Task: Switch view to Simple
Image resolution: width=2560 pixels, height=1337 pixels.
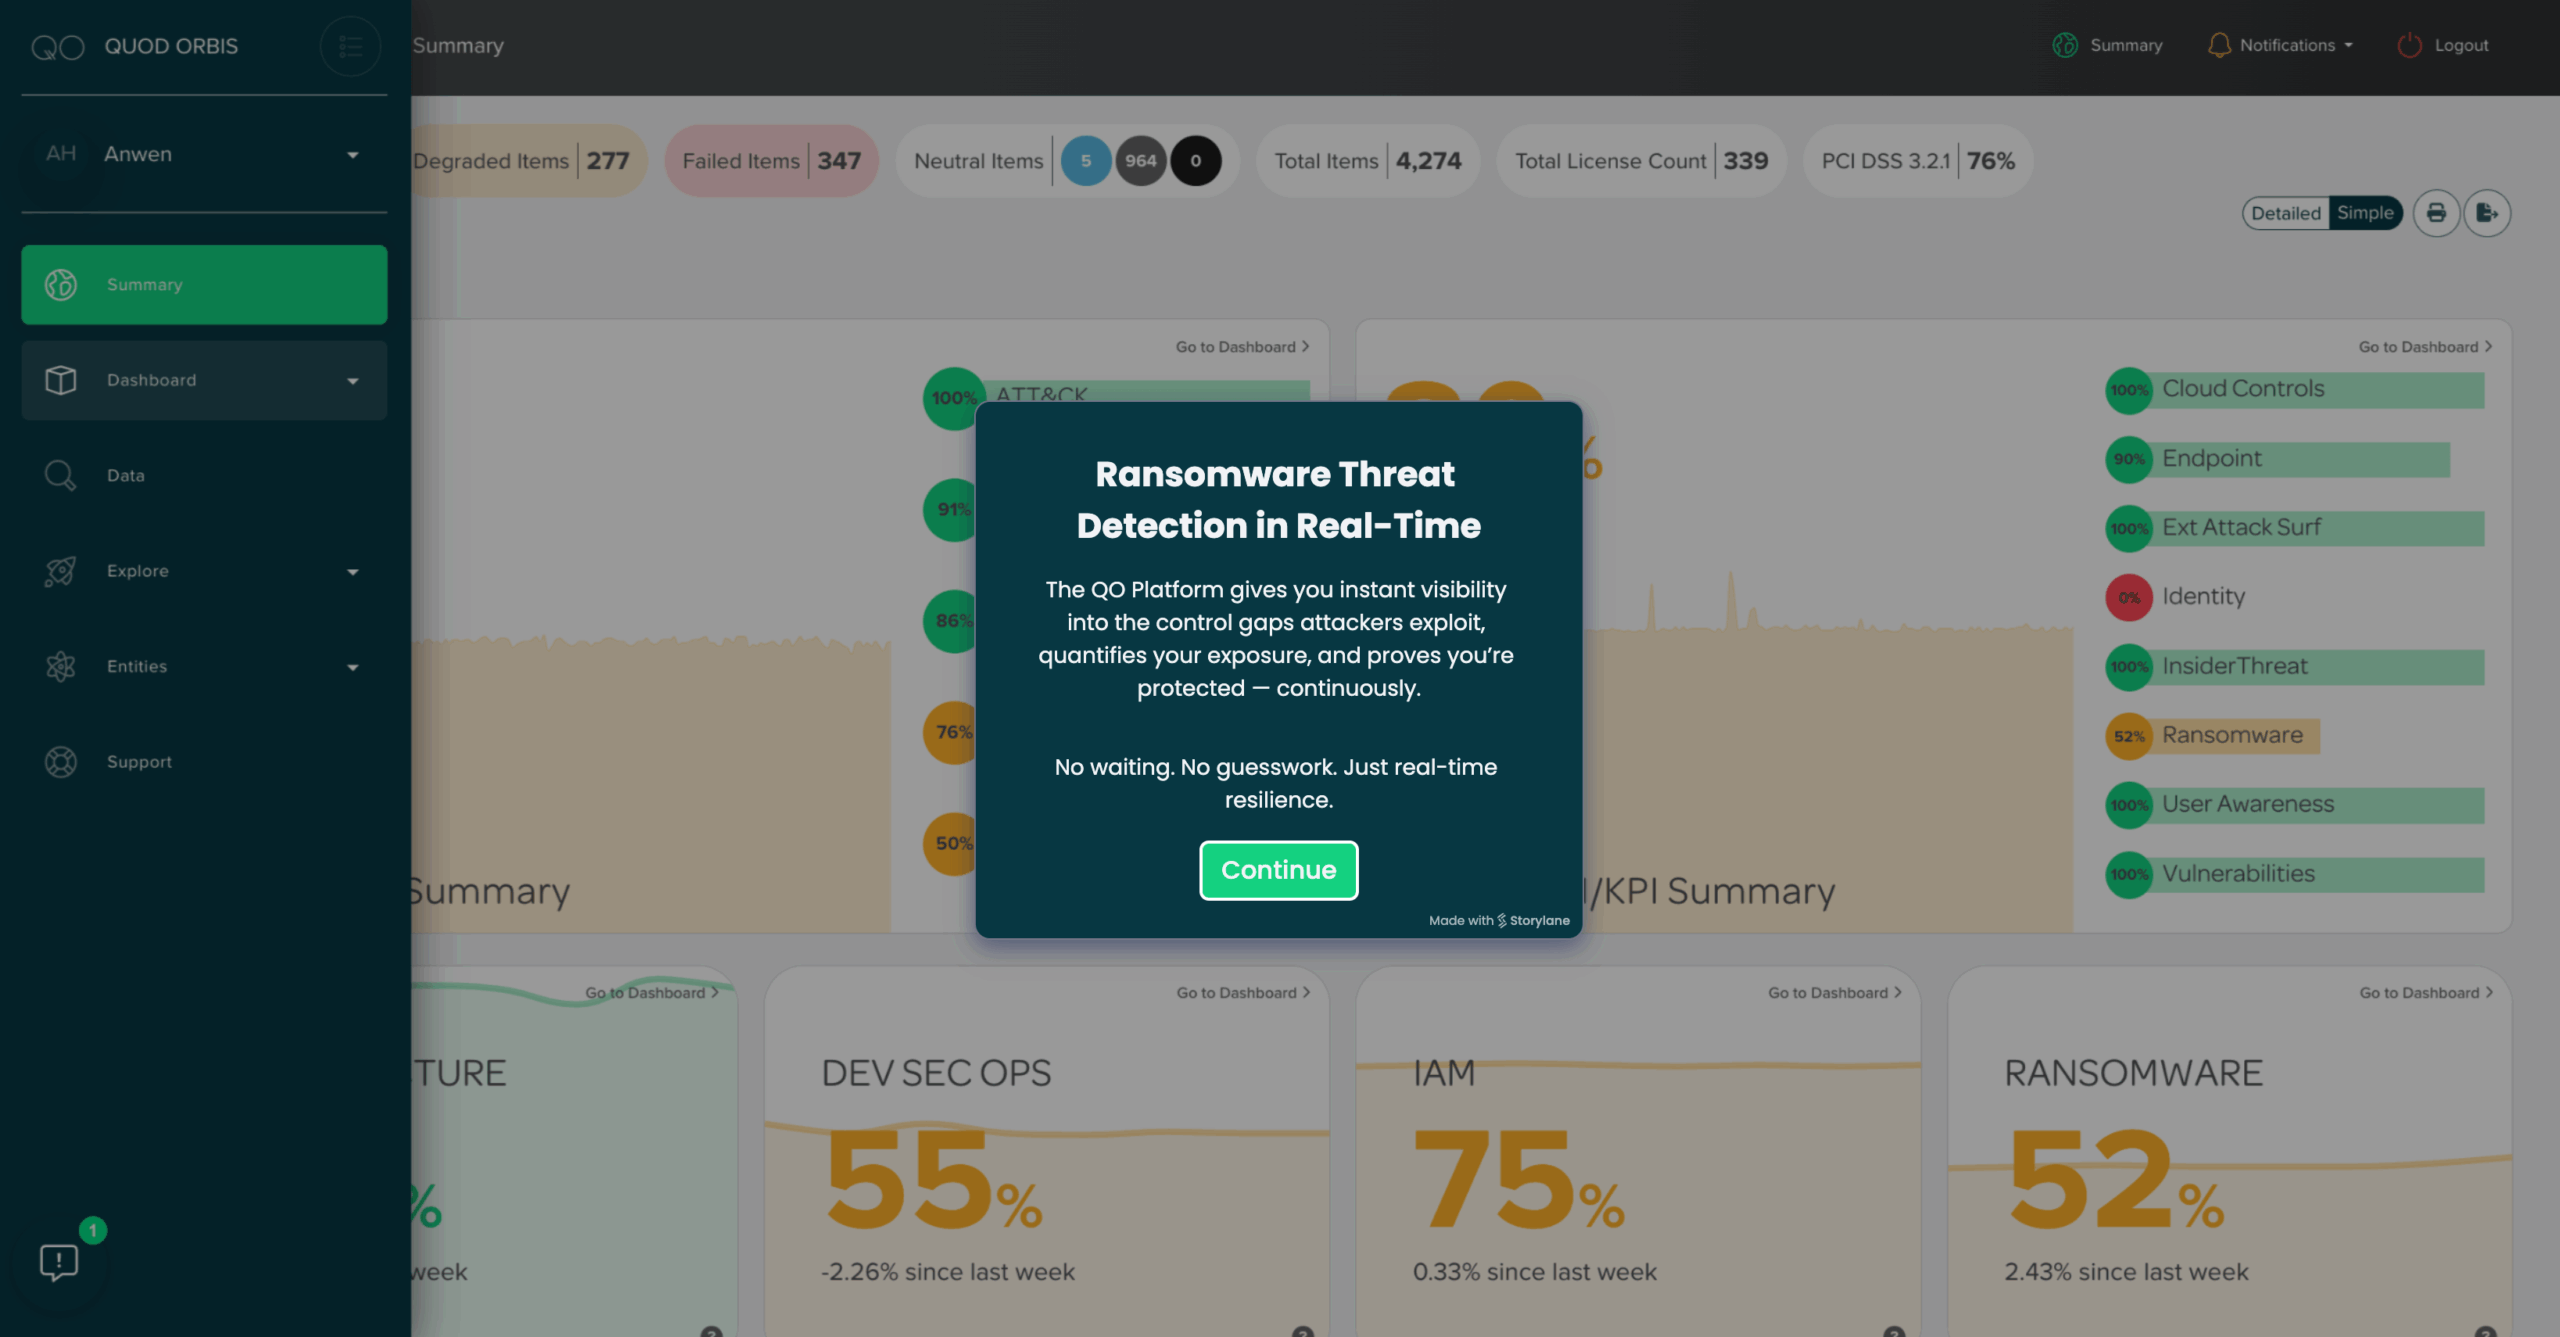Action: click(2365, 213)
